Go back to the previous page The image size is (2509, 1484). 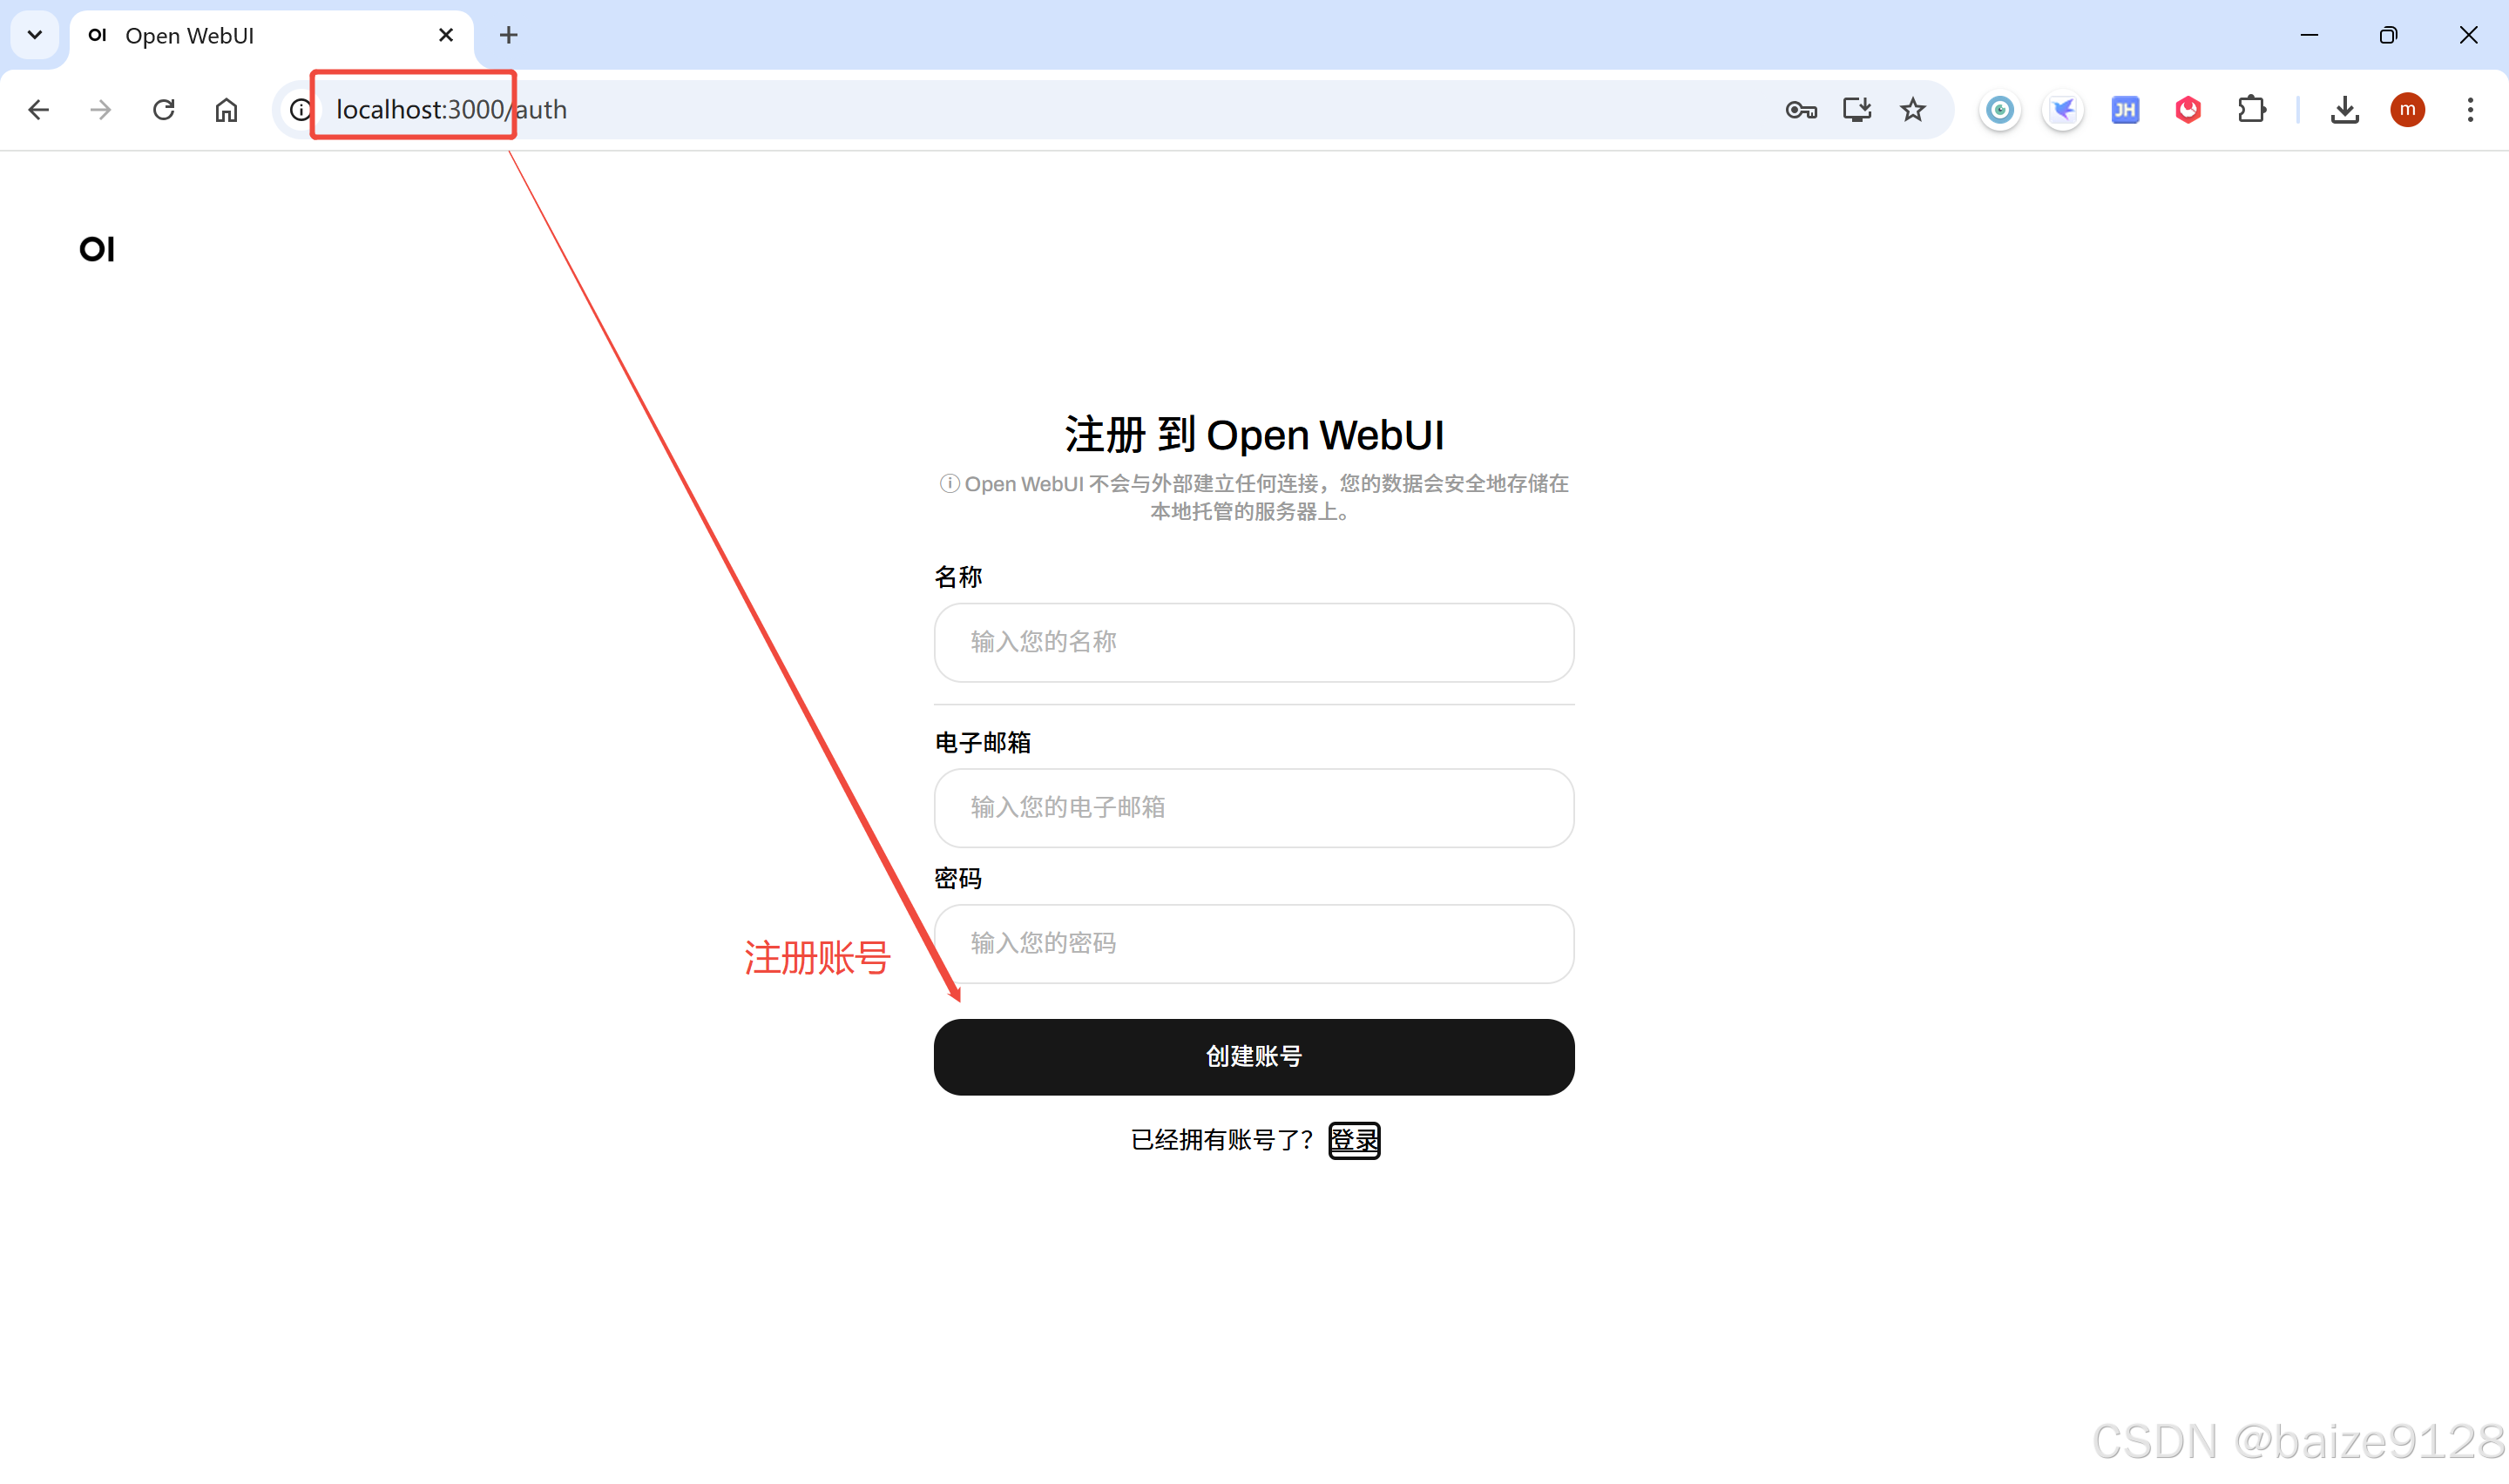[x=38, y=109]
